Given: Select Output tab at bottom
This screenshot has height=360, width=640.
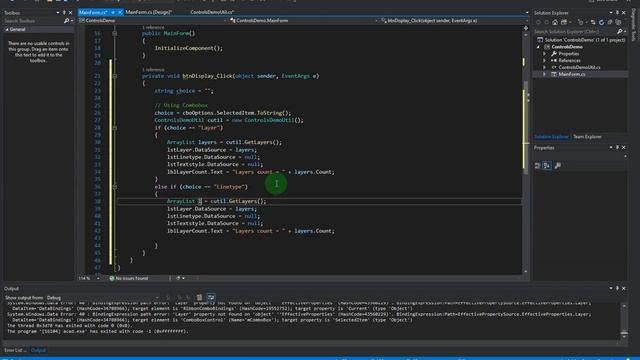Looking at the screenshot, I should coord(38,350).
